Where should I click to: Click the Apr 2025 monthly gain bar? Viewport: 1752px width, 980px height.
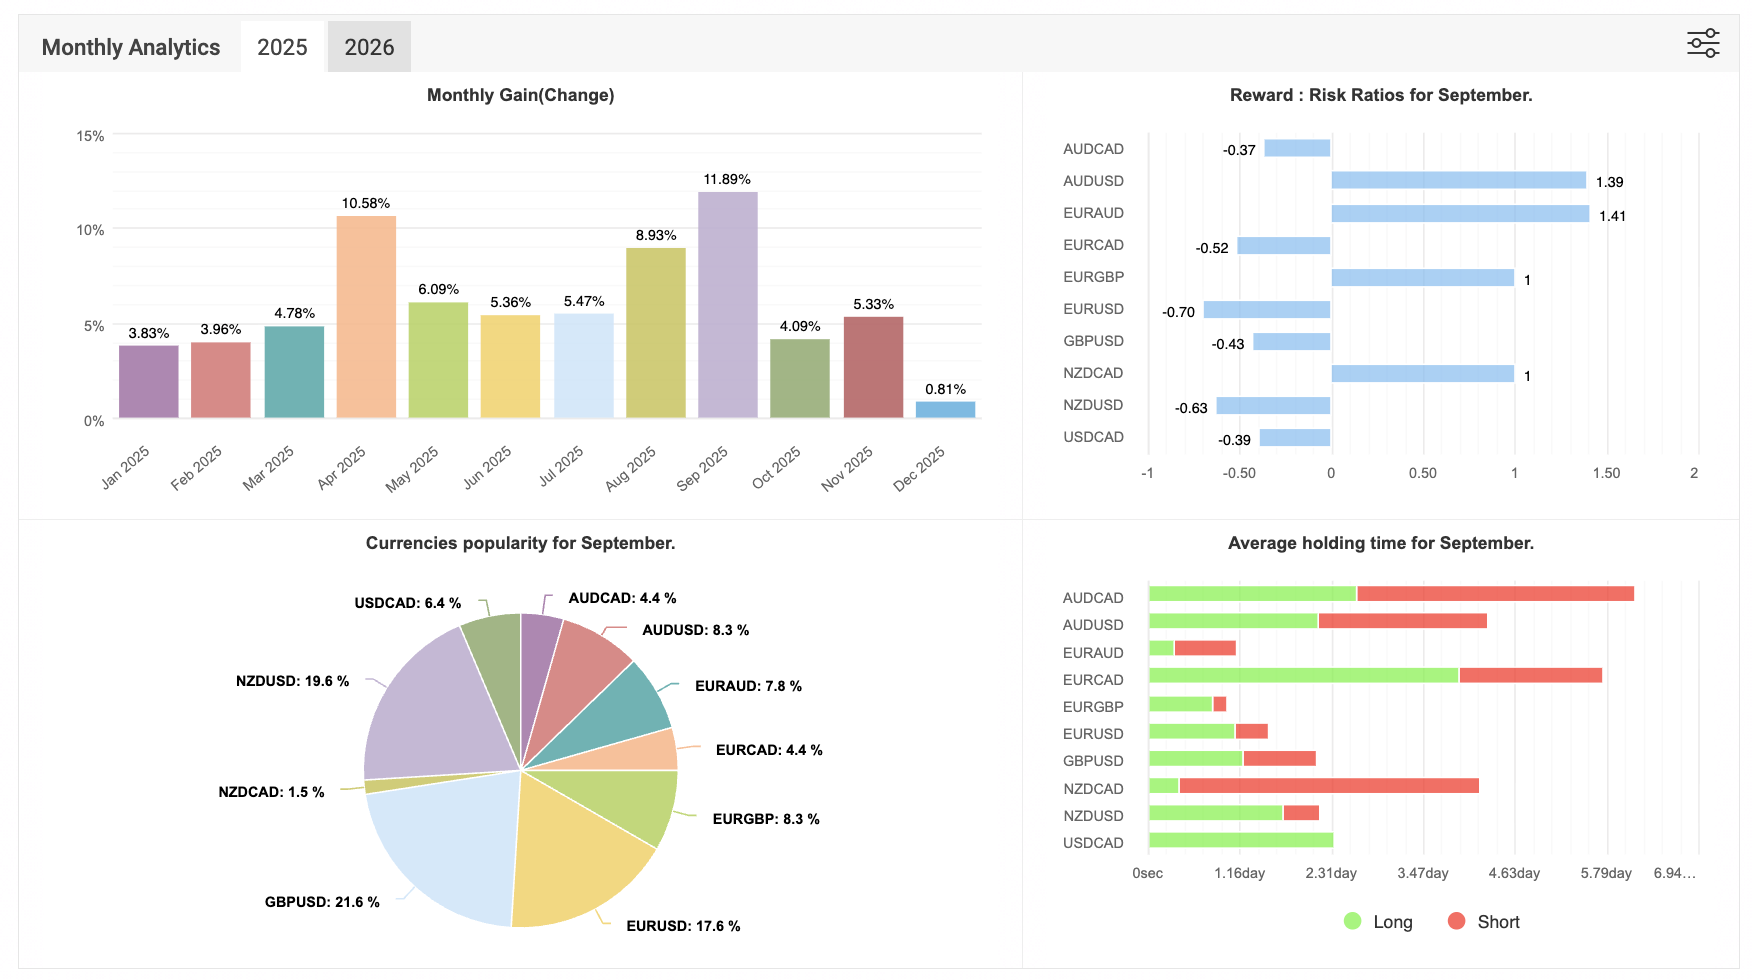[x=366, y=317]
